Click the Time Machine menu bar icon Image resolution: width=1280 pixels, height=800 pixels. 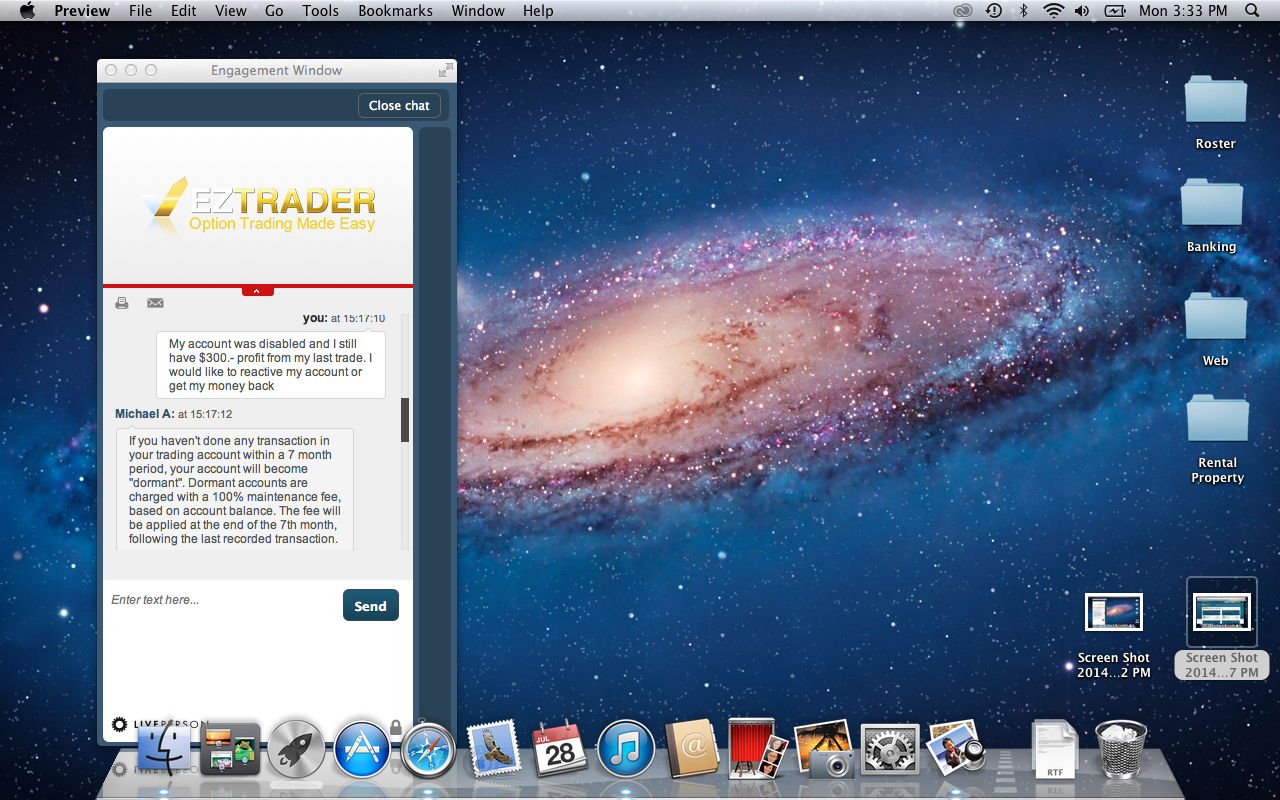[993, 11]
